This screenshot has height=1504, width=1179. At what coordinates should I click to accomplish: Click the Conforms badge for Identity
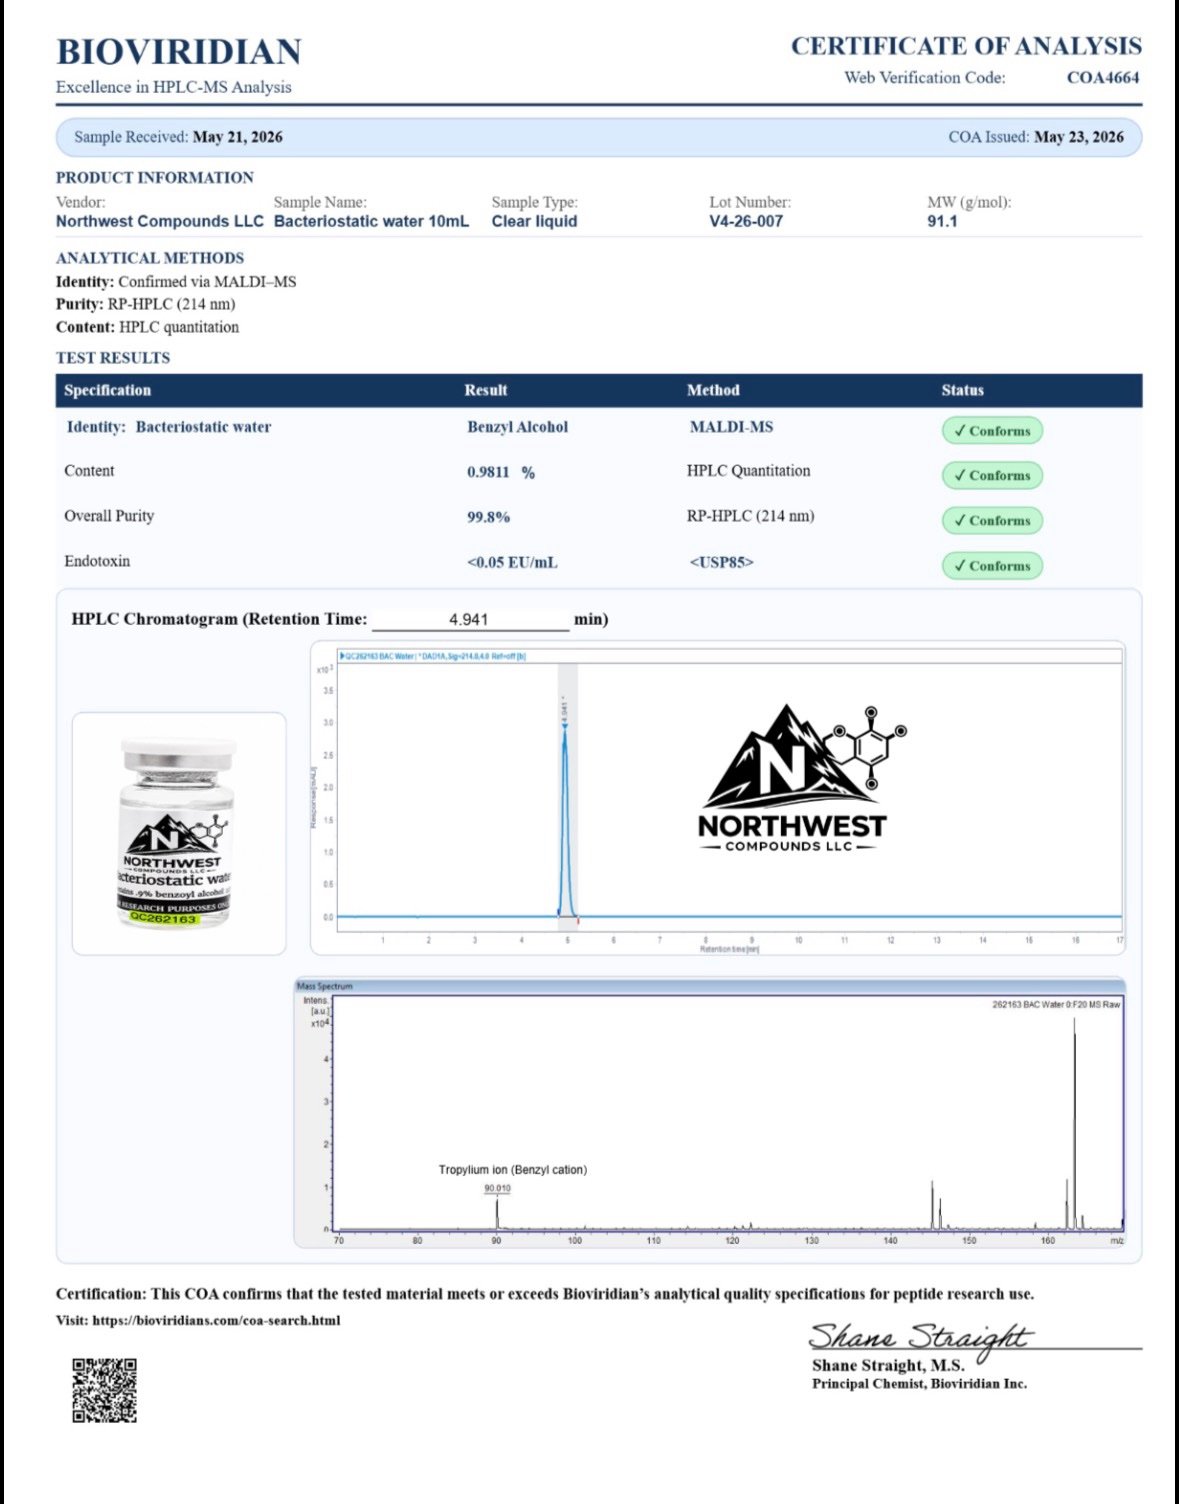pos(992,431)
